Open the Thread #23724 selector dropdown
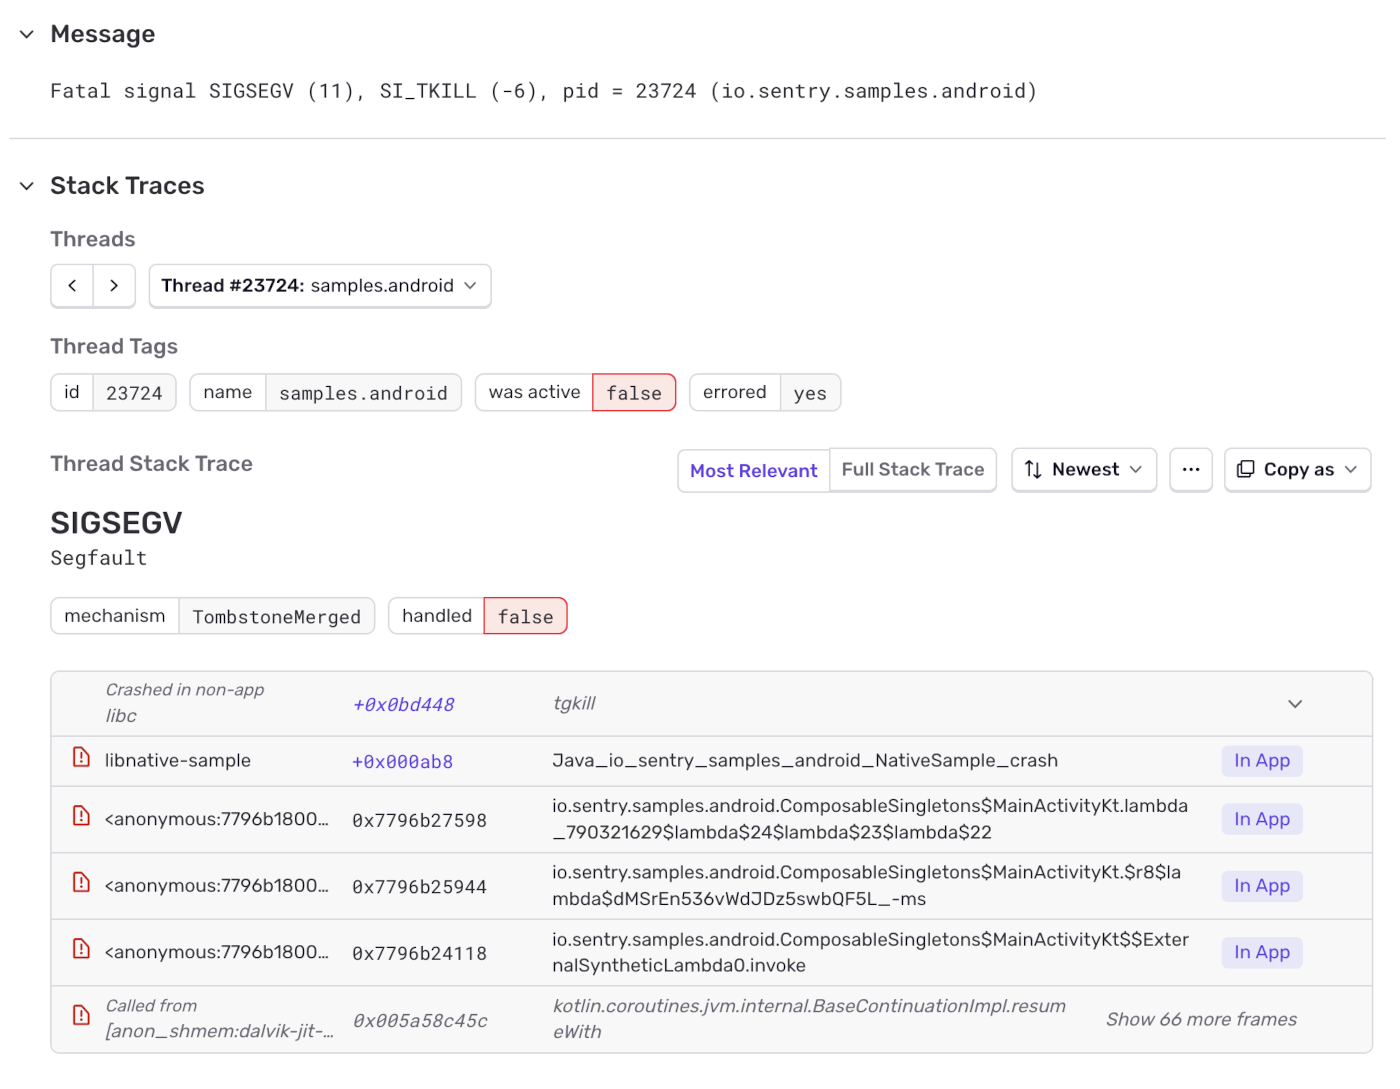The height and width of the screenshot is (1089, 1400). [319, 286]
